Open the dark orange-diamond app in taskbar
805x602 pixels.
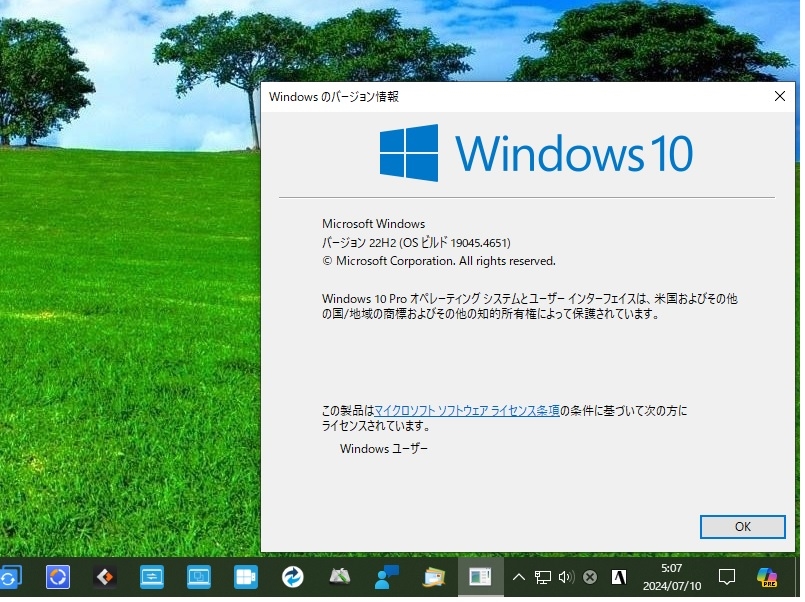[105, 577]
